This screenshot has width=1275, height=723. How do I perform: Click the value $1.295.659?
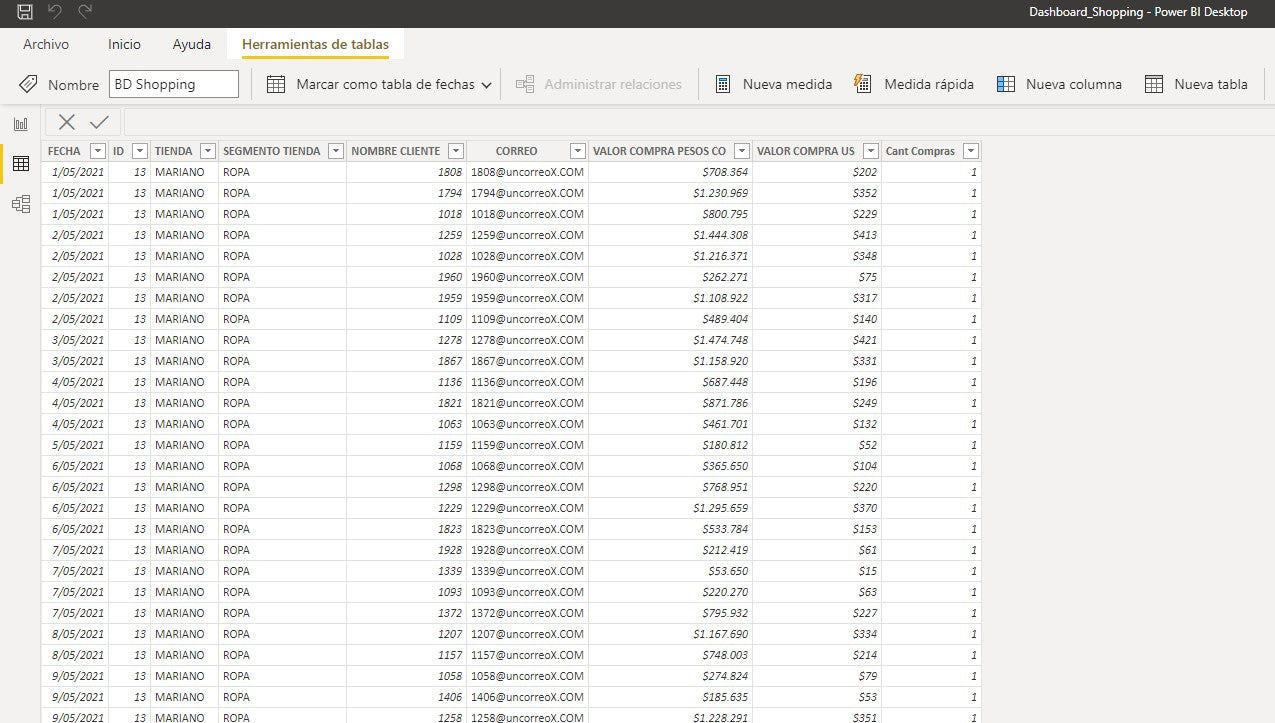[720, 508]
